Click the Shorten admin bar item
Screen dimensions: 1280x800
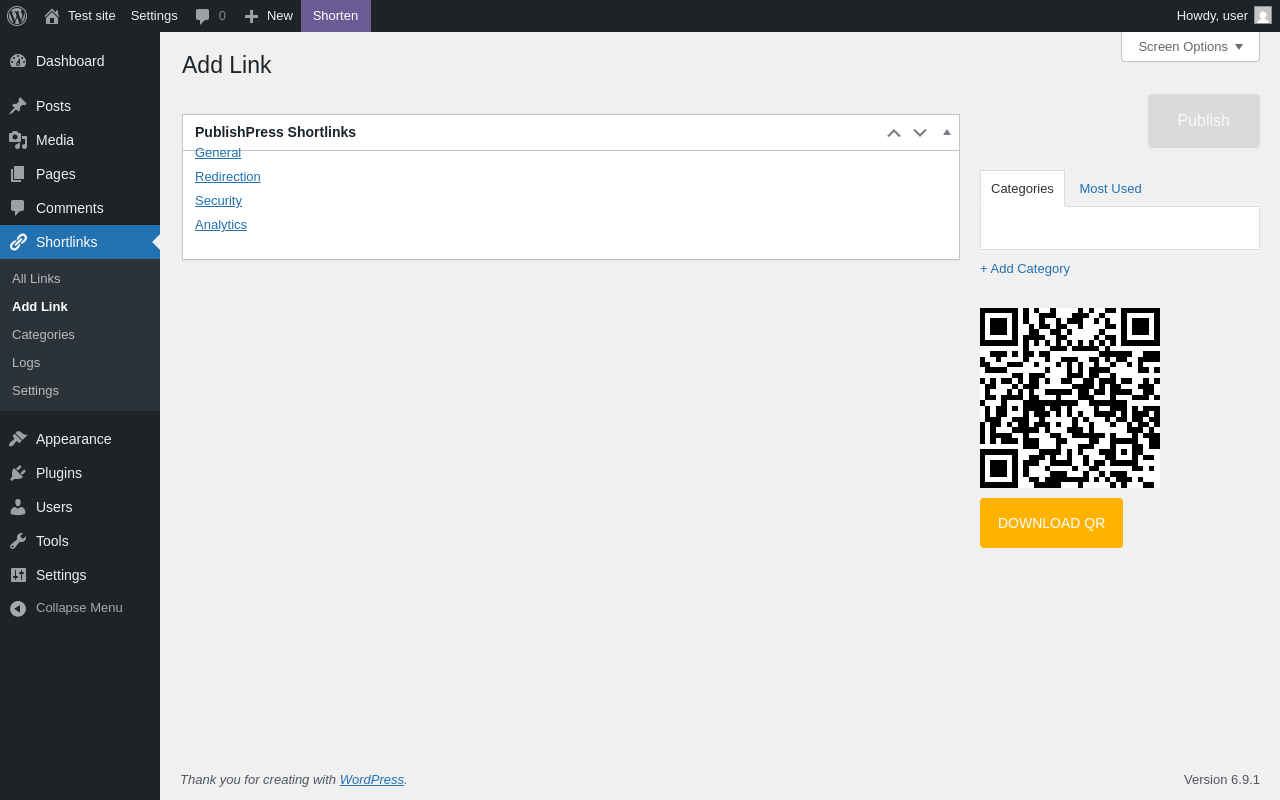pyautogui.click(x=335, y=16)
